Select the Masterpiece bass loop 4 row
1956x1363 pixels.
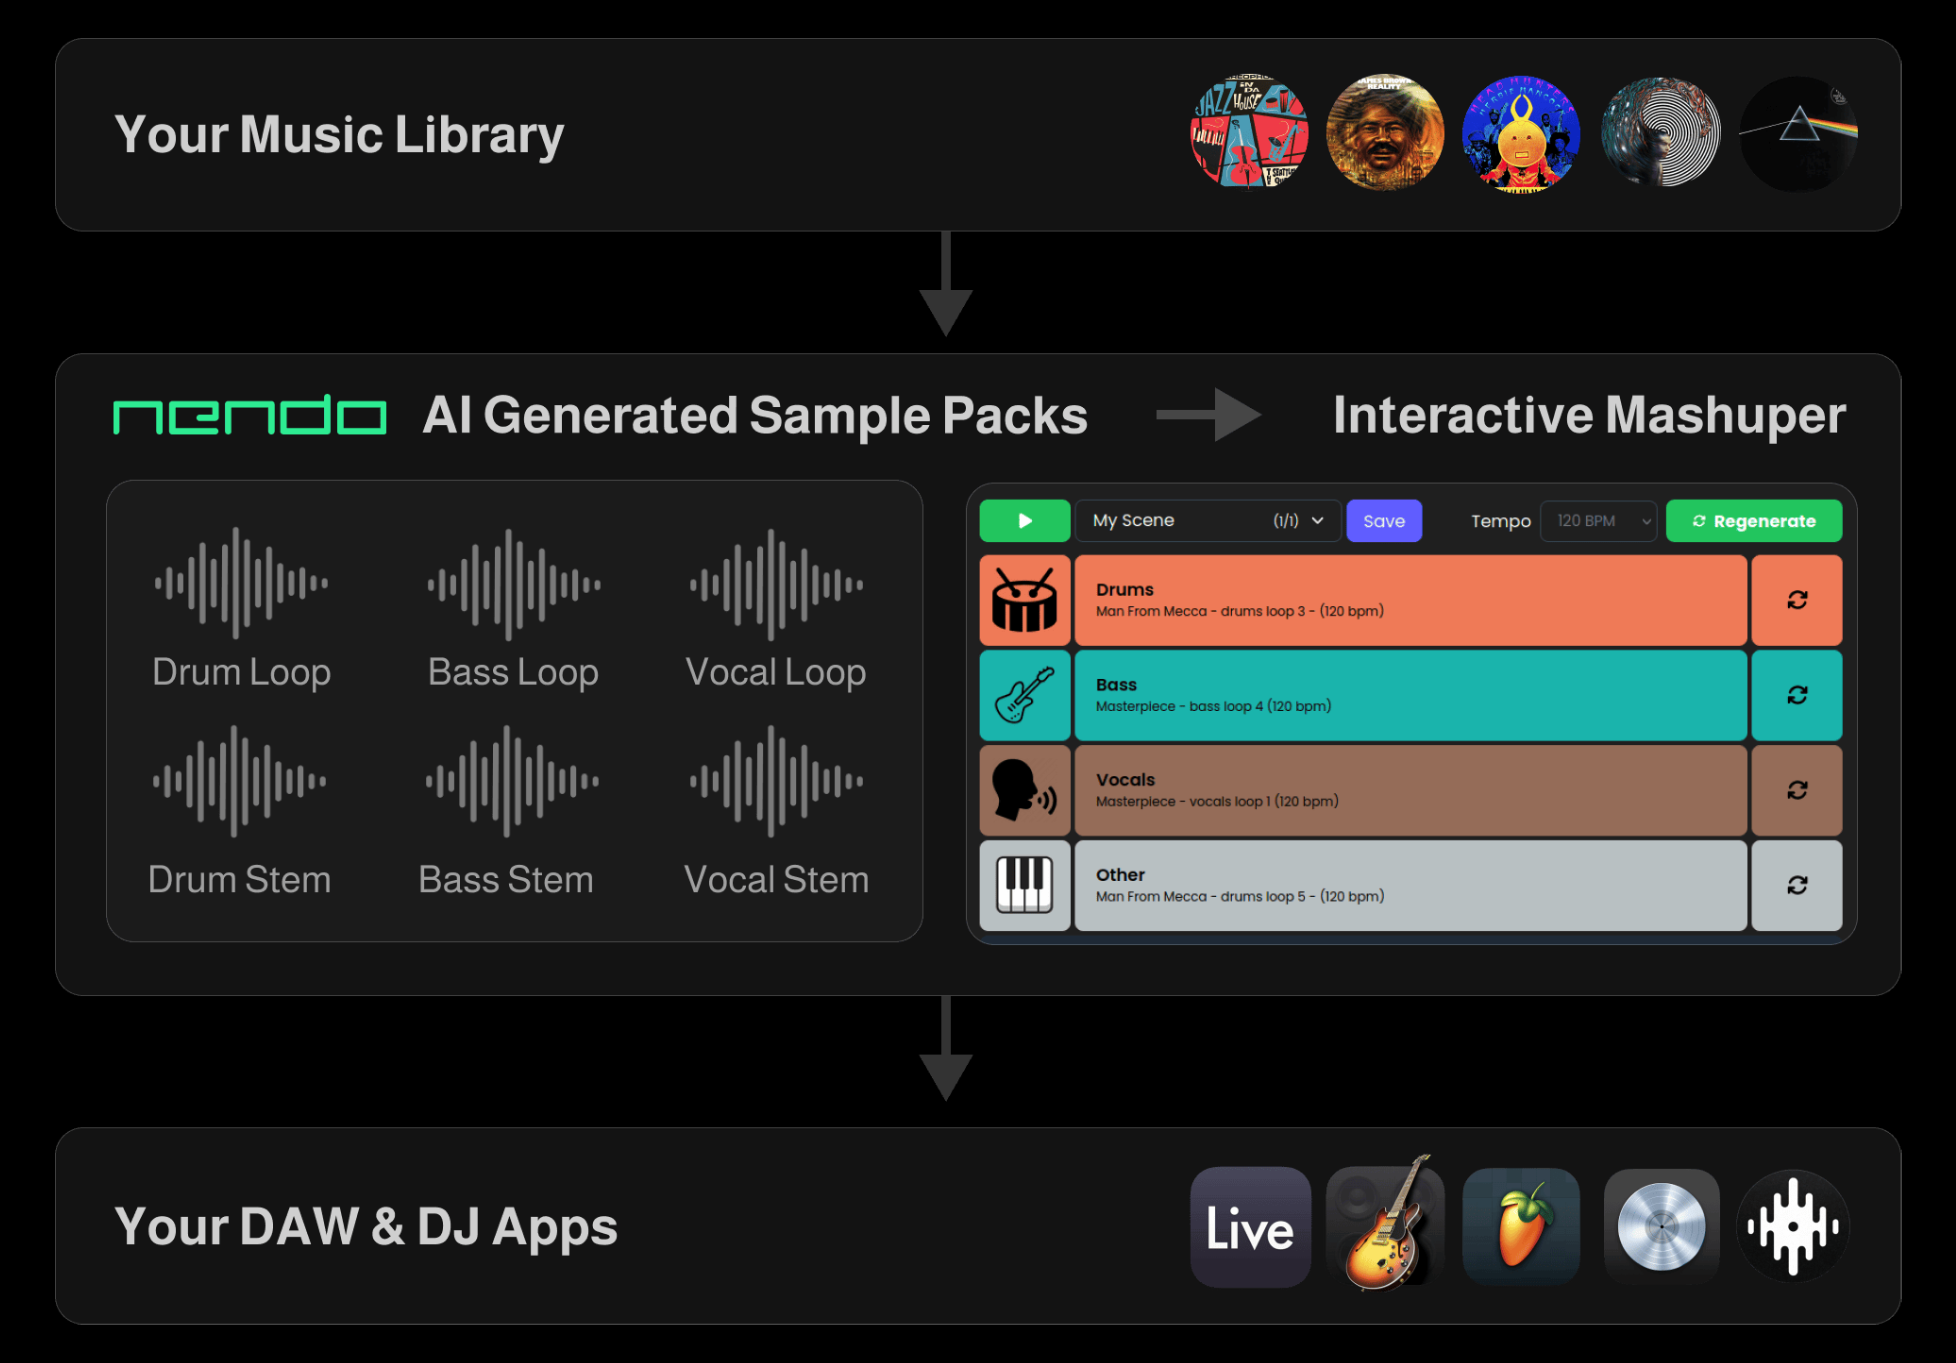coord(1410,696)
